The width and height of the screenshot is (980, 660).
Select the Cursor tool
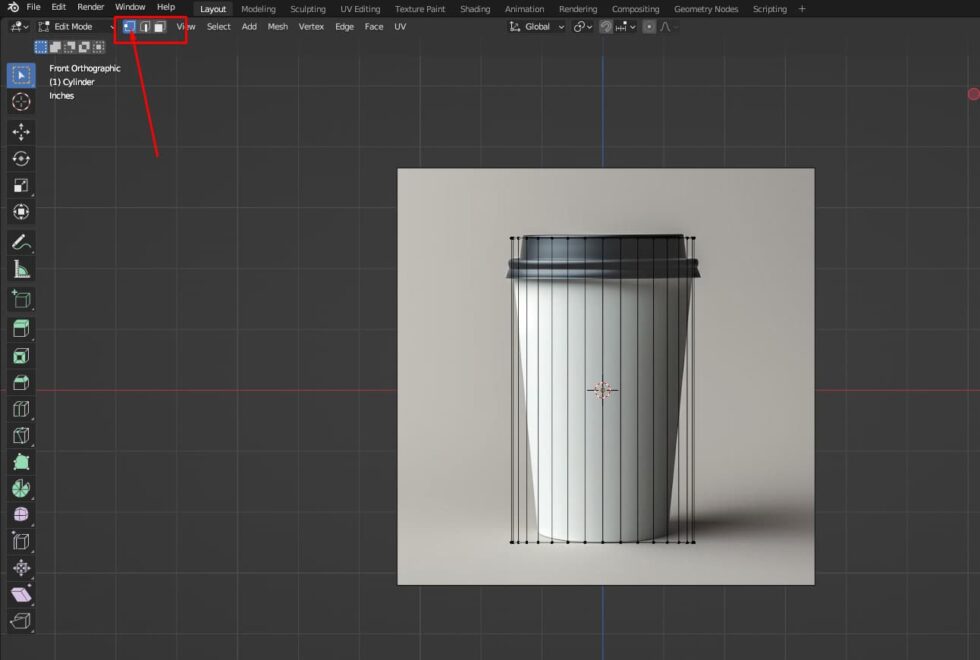(x=22, y=101)
